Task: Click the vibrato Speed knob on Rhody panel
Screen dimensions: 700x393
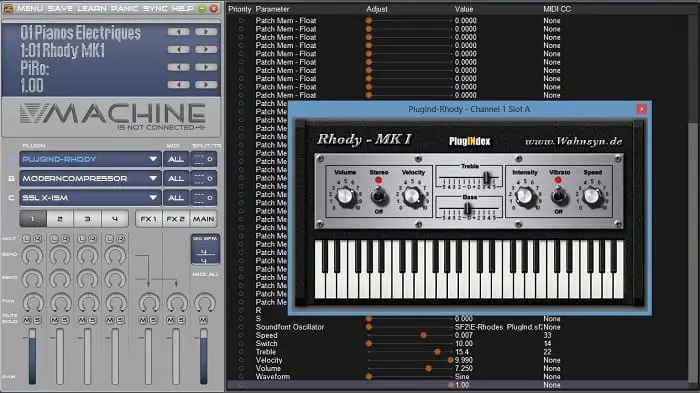Action: coord(592,196)
